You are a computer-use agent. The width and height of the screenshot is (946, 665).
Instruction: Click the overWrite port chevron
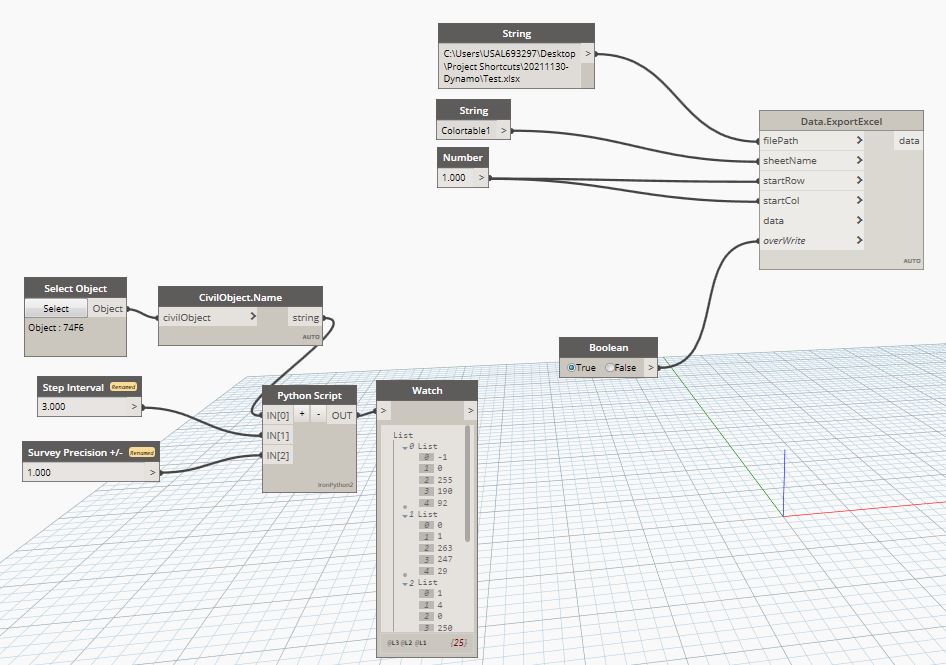point(859,240)
